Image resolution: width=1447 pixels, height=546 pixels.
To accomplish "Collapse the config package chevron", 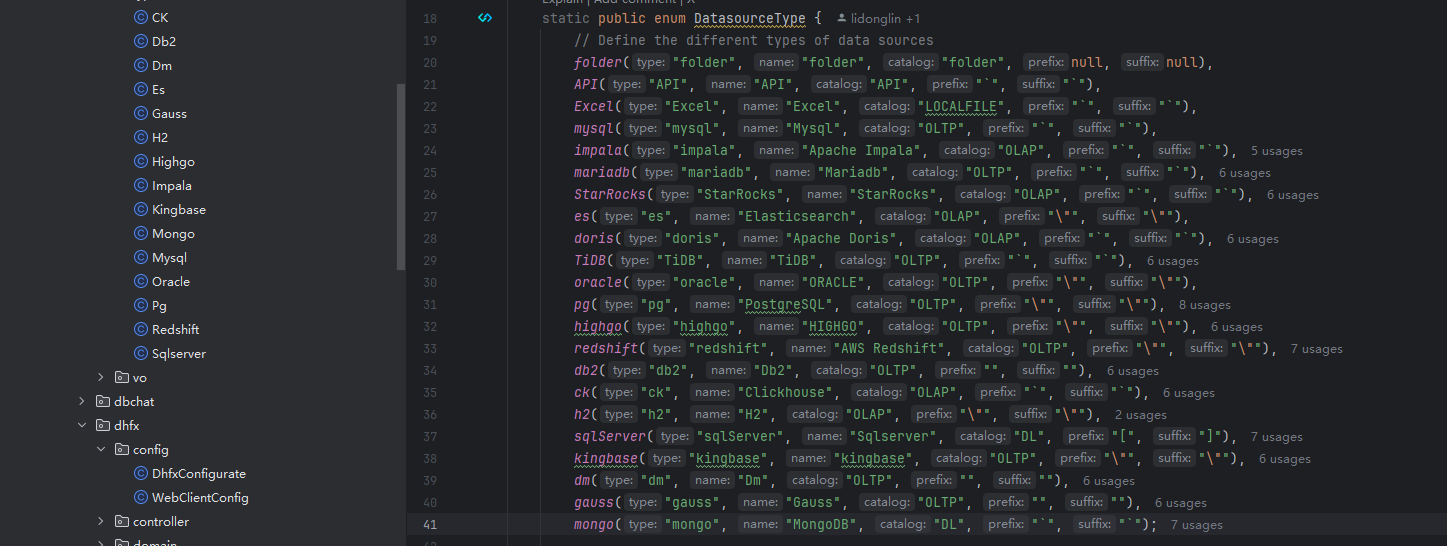I will pos(101,449).
